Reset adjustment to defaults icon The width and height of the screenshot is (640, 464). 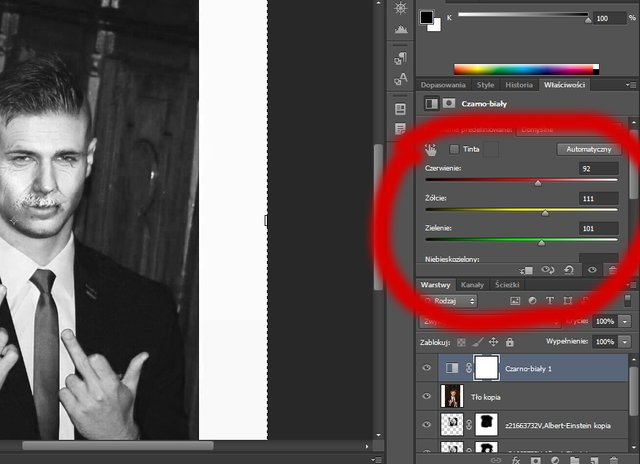tap(569, 270)
